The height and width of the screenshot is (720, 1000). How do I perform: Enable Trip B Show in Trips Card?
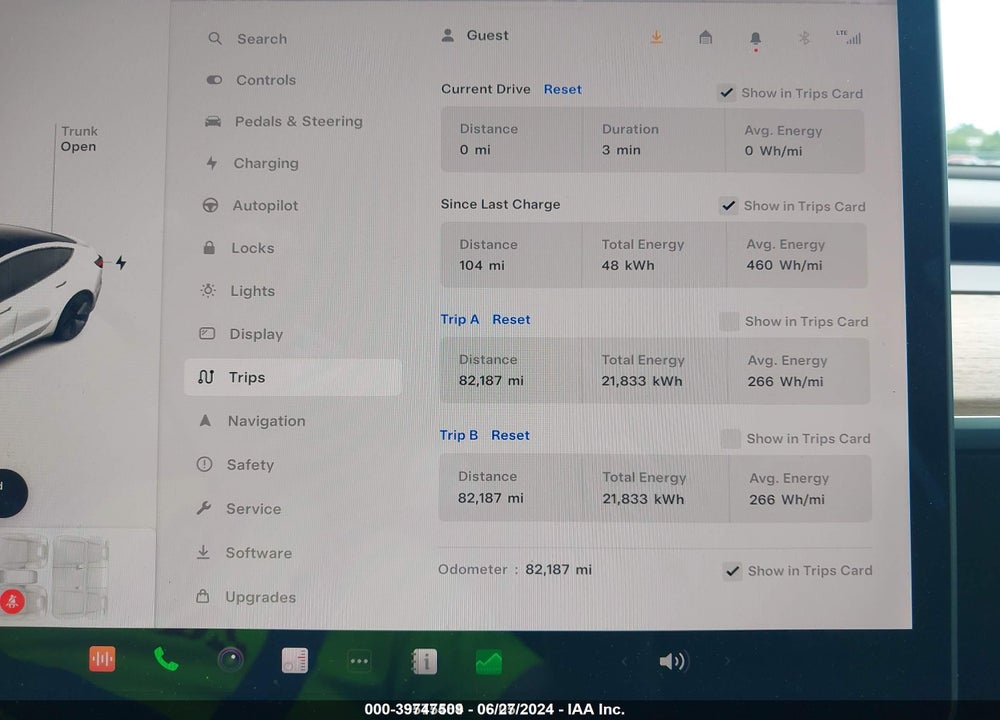[730, 439]
